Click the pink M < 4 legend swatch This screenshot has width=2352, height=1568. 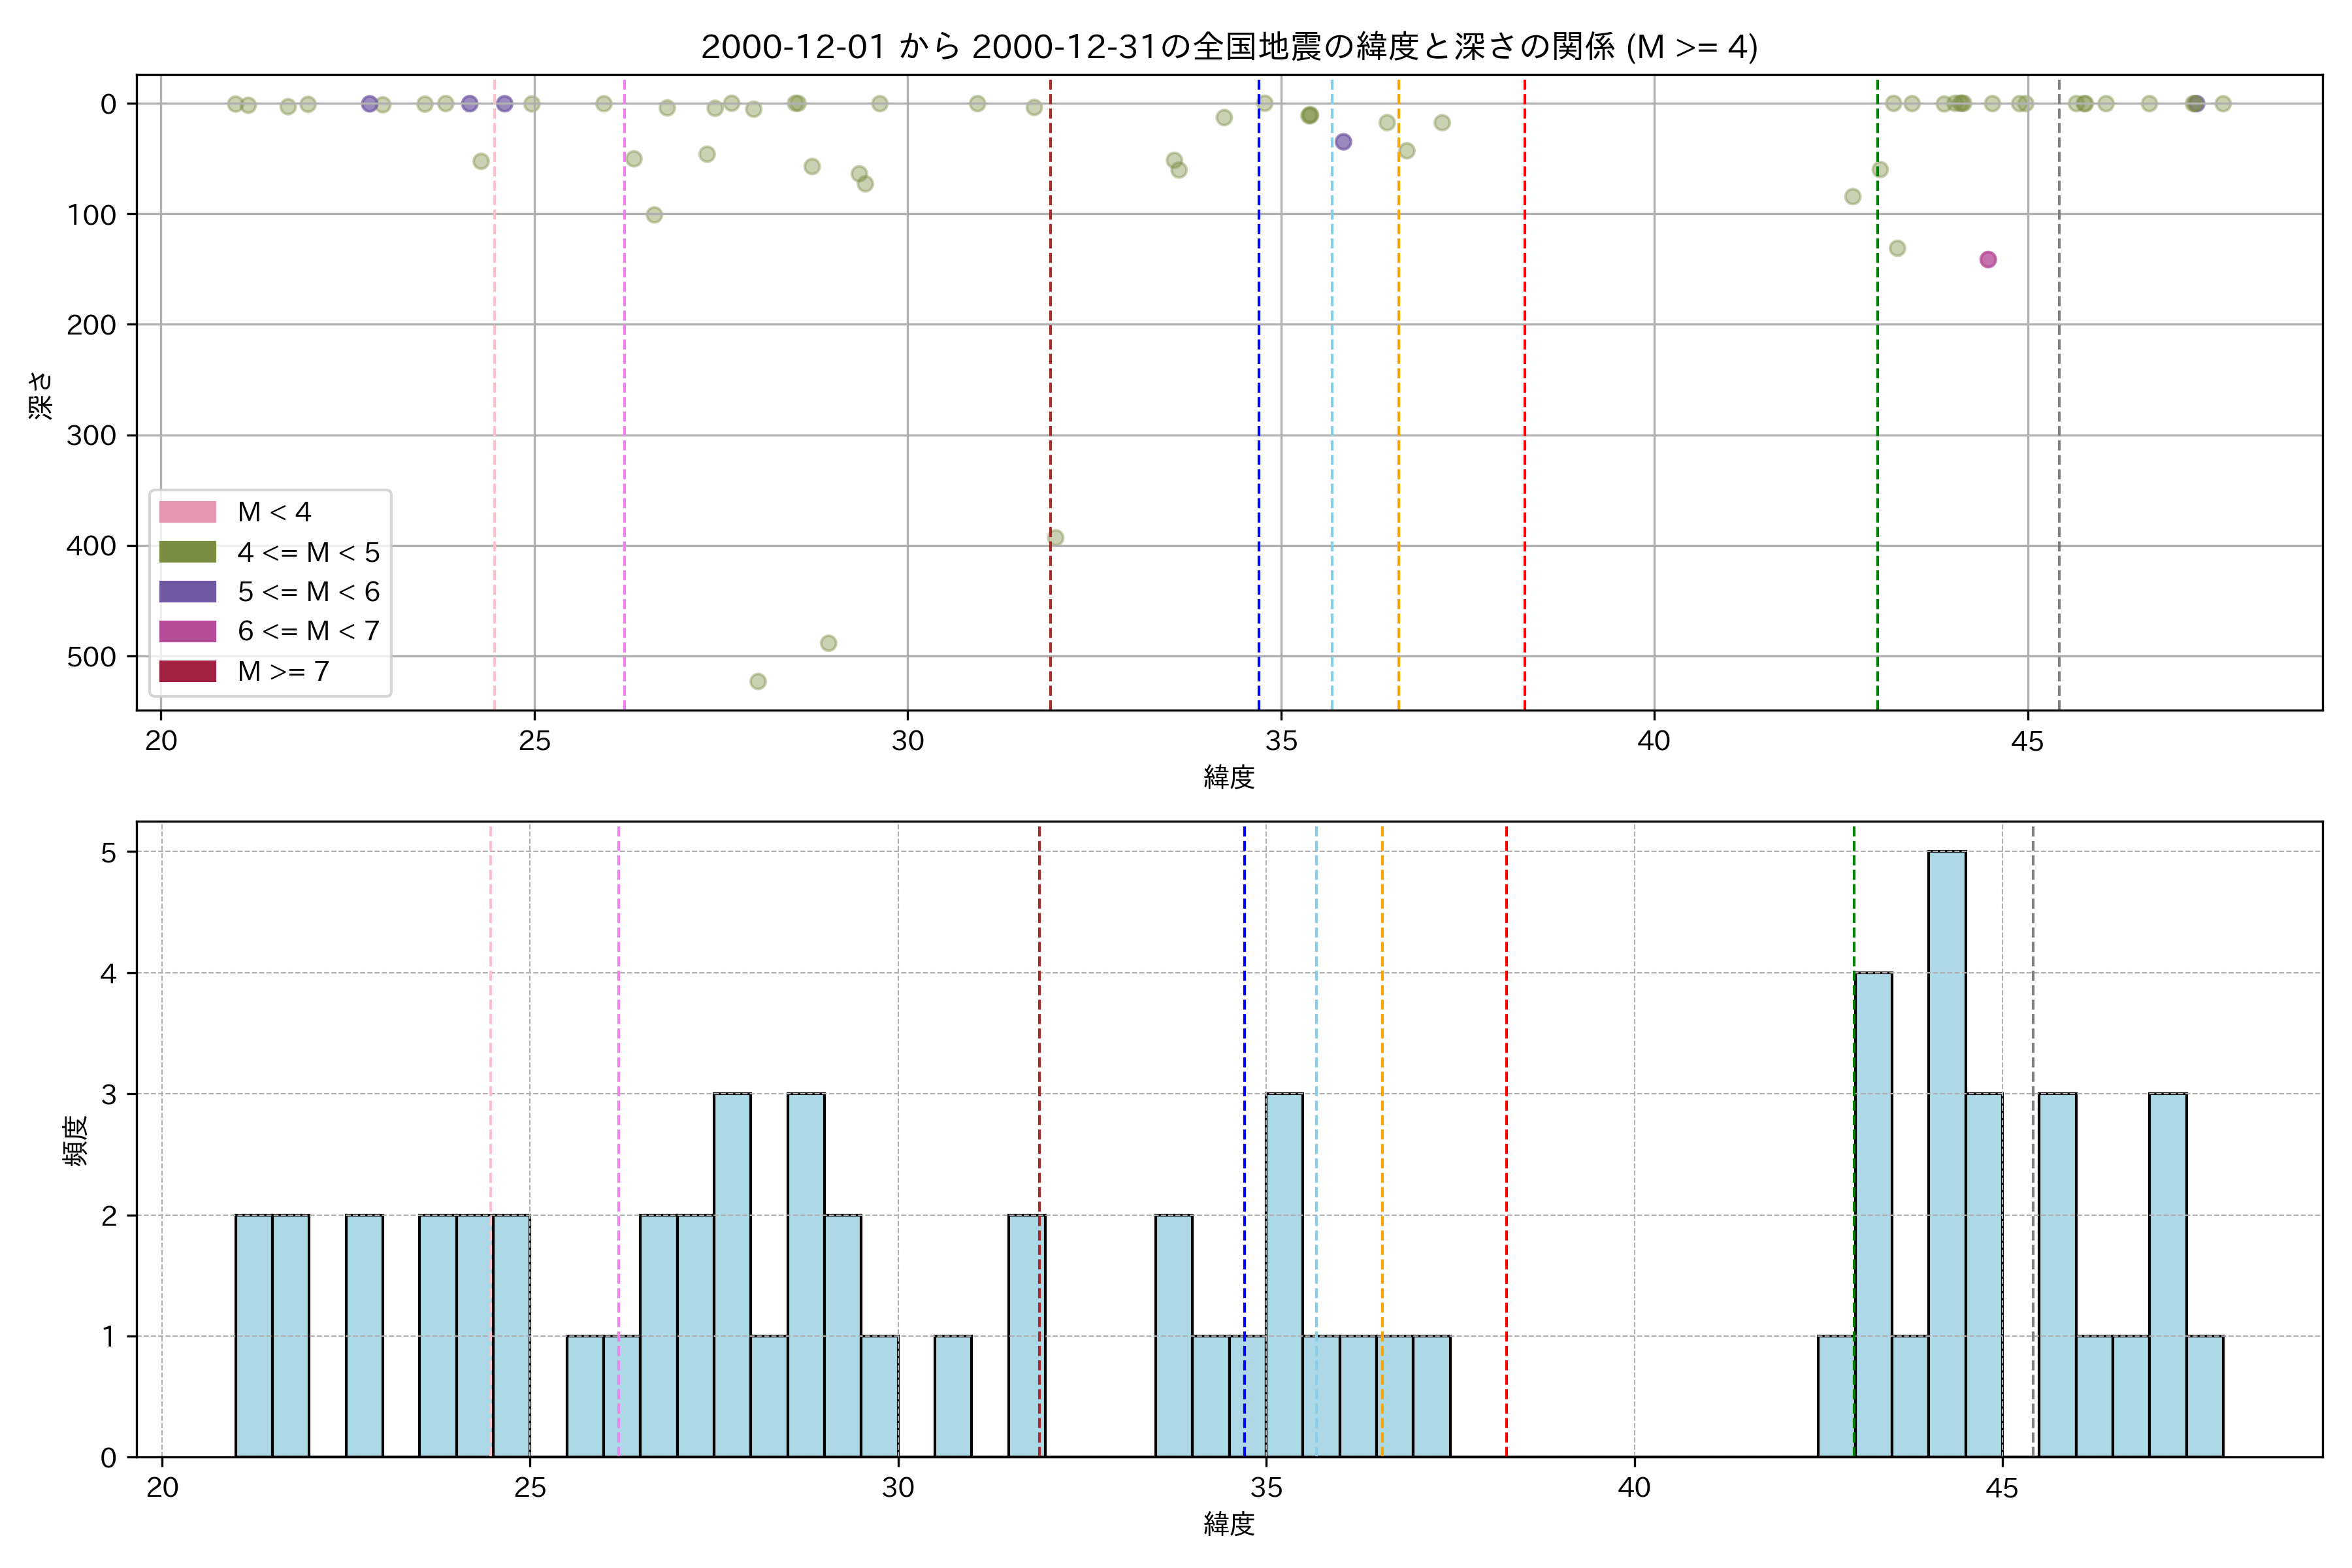pyautogui.click(x=187, y=512)
